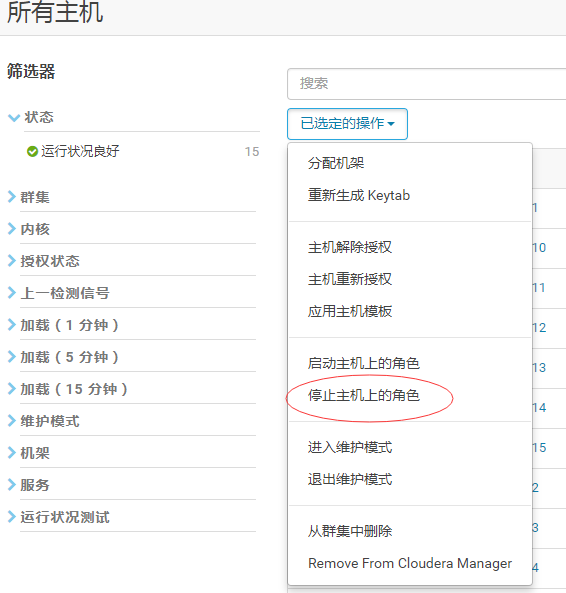This screenshot has height=593, width=566.
Task: Expand the 内核 filter chevron
Action: (12, 229)
